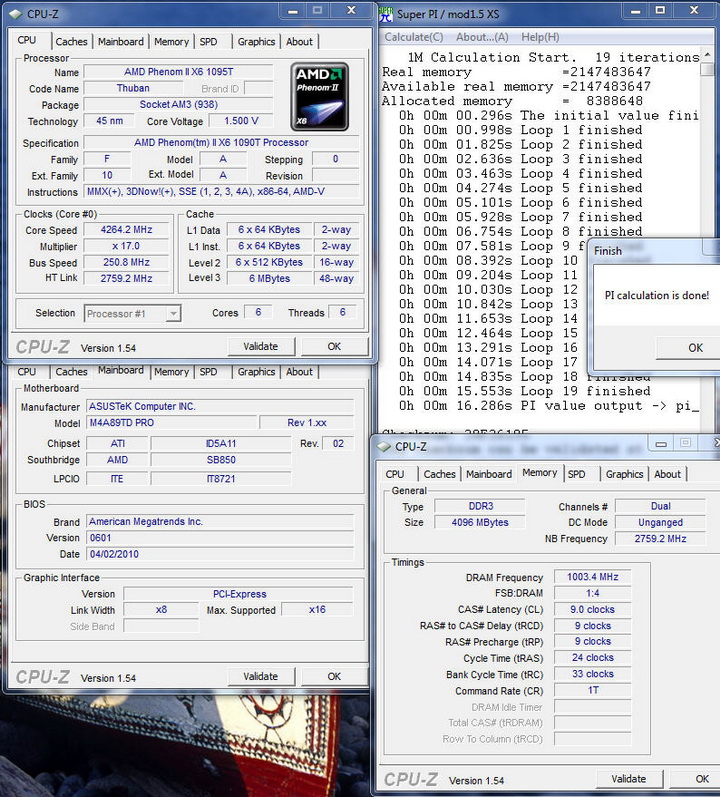The image size is (720, 797).
Task: Select CPU tab in top CPU-Z window
Action: click(x=27, y=40)
